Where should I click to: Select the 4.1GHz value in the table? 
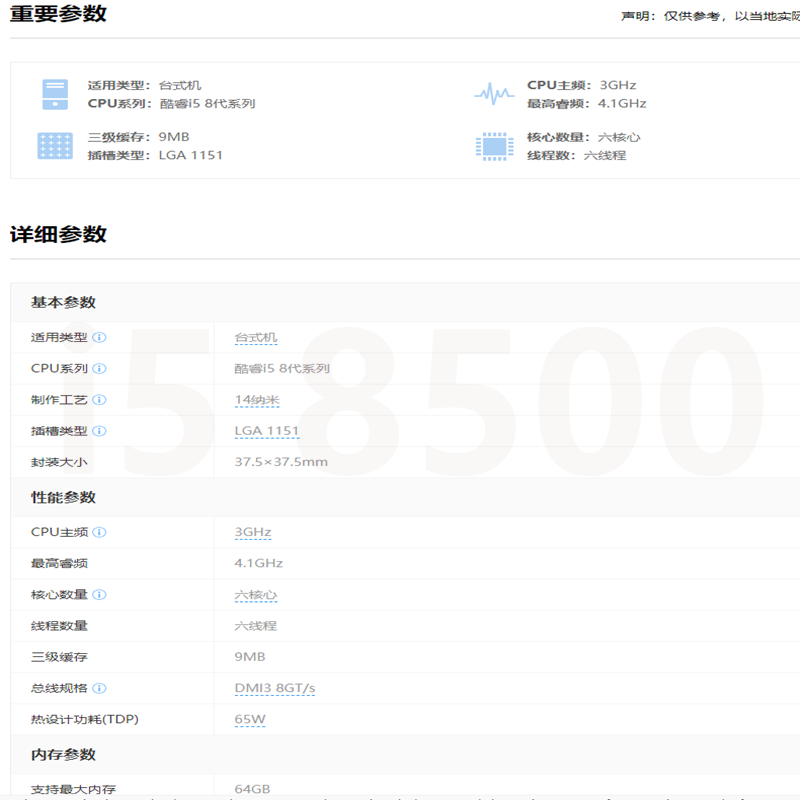coord(258,563)
